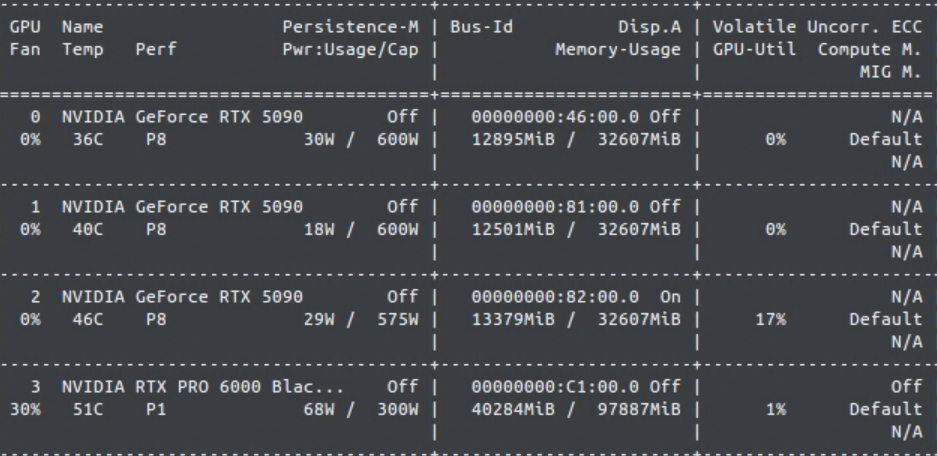Click the 'Pwr:Usage/Cap' header text
The height and width of the screenshot is (456, 937).
[351, 50]
